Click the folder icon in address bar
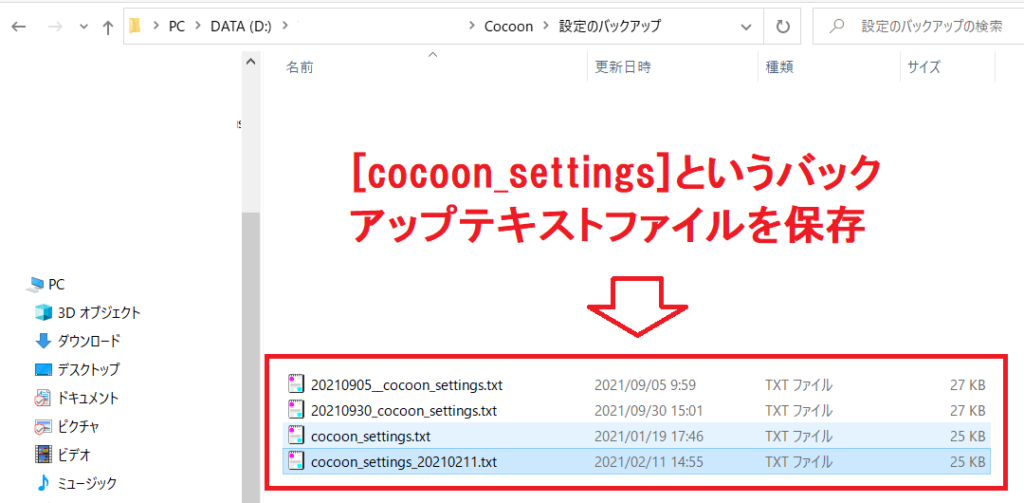This screenshot has width=1024, height=503. (x=135, y=26)
